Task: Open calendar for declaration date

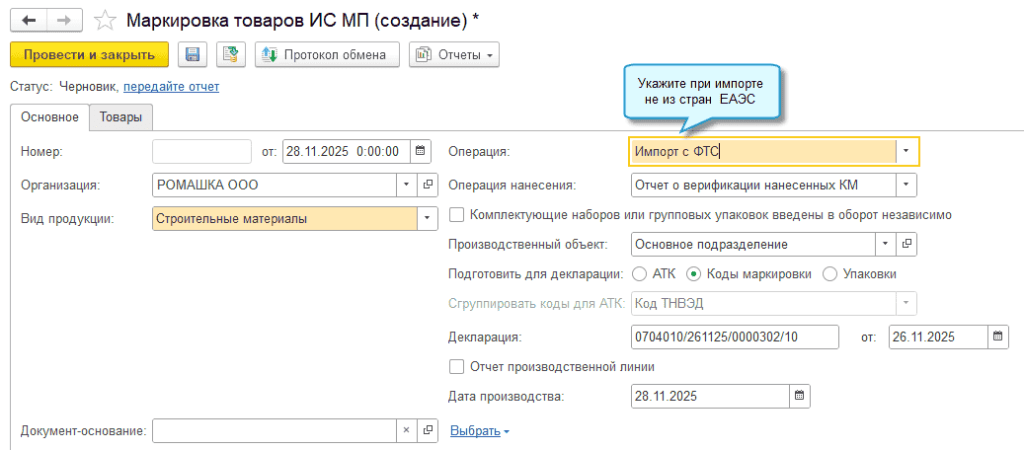Action: point(998,337)
